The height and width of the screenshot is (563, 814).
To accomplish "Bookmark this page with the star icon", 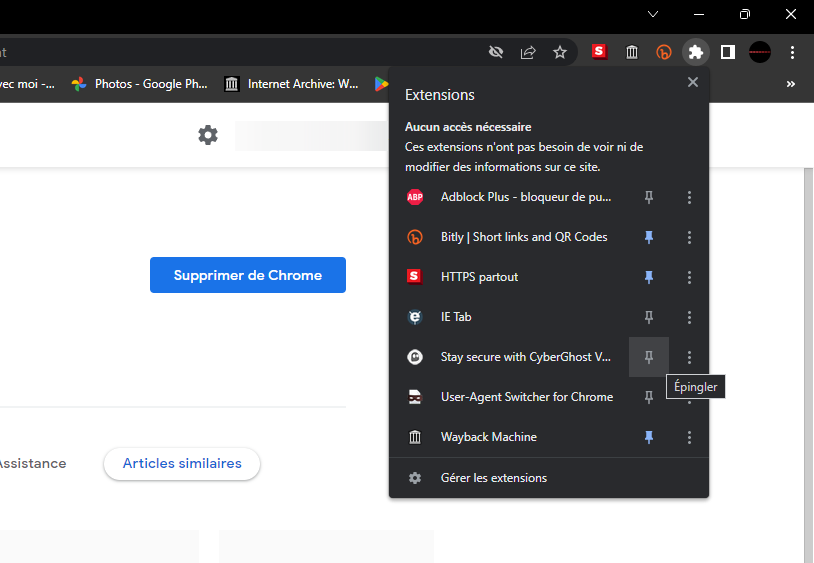I will coord(560,52).
